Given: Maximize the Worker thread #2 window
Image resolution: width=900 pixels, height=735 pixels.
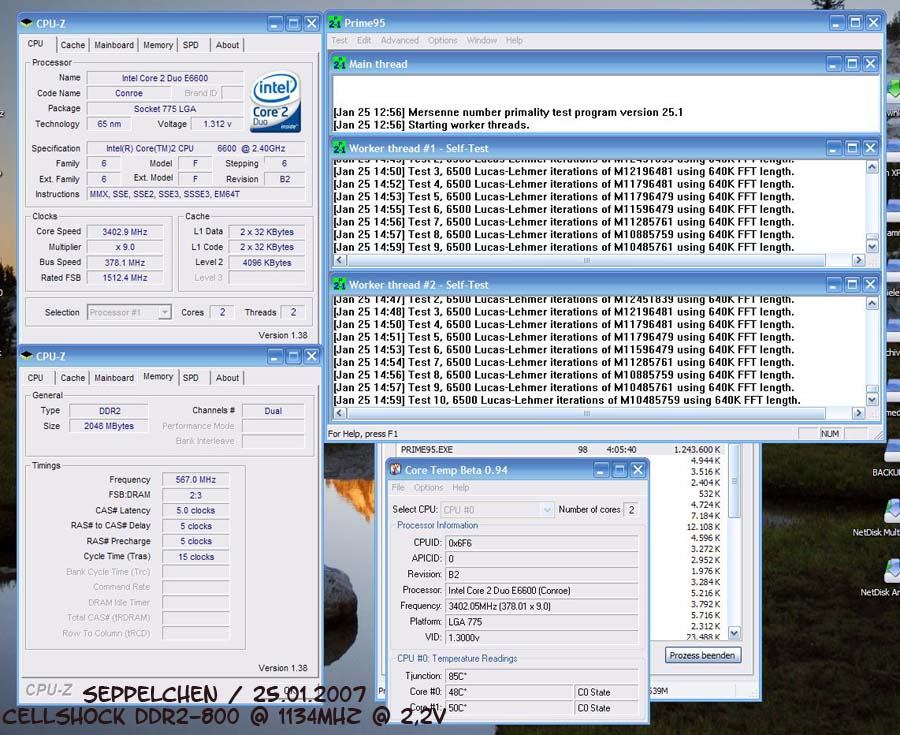Looking at the screenshot, I should [x=852, y=285].
